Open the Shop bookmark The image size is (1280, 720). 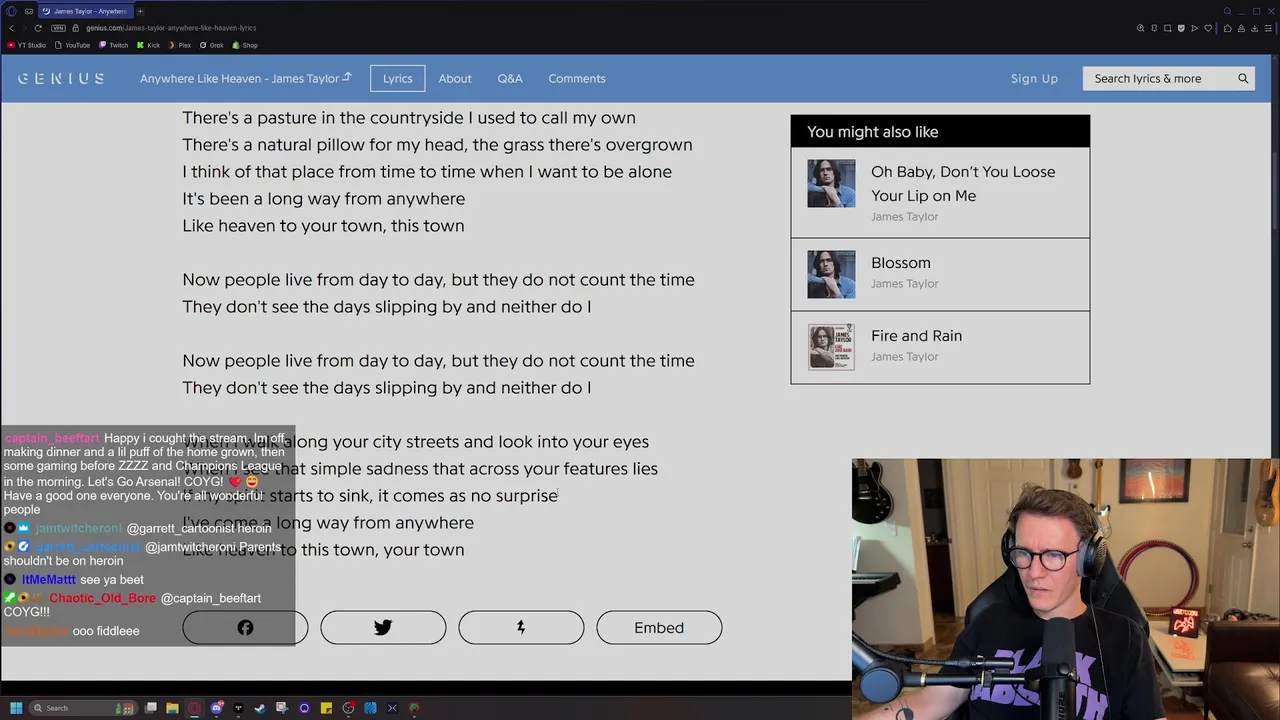click(x=245, y=45)
